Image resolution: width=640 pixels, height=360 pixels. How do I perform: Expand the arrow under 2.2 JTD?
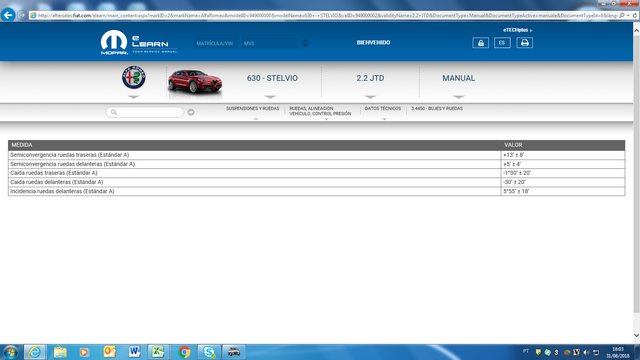click(x=370, y=97)
